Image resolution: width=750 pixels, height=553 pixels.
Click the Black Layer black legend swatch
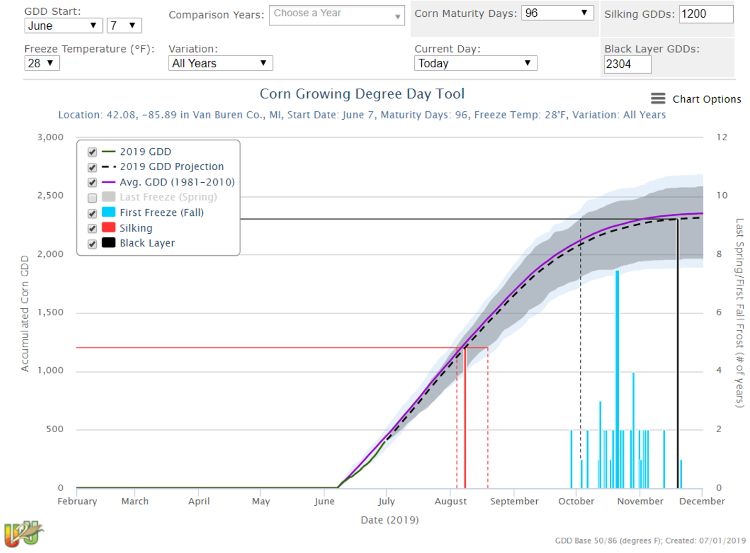109,243
